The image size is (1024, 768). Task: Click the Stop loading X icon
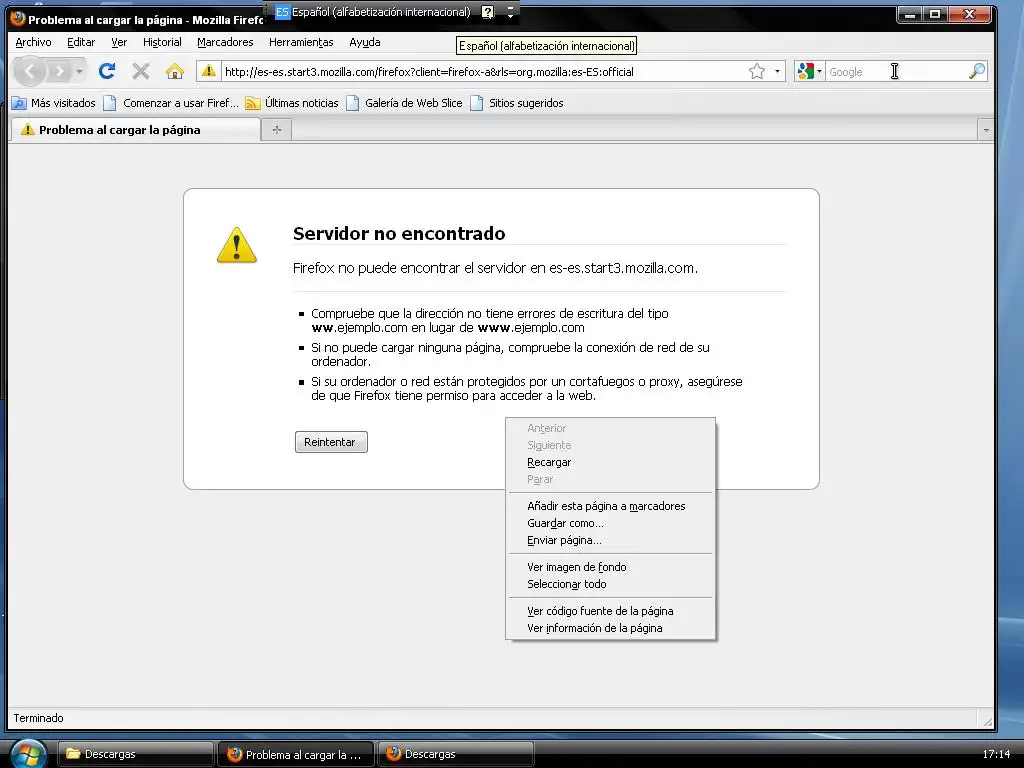click(140, 71)
